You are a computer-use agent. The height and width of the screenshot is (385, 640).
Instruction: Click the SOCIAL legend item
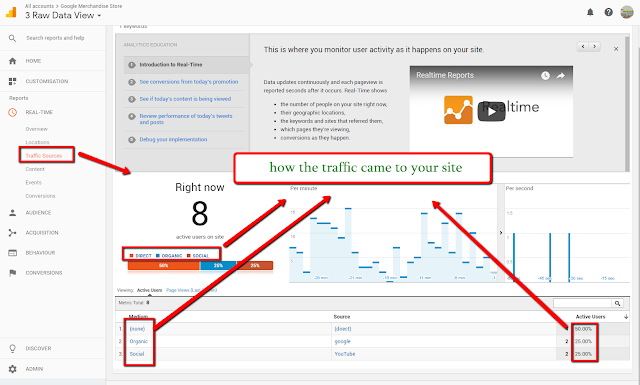point(198,256)
